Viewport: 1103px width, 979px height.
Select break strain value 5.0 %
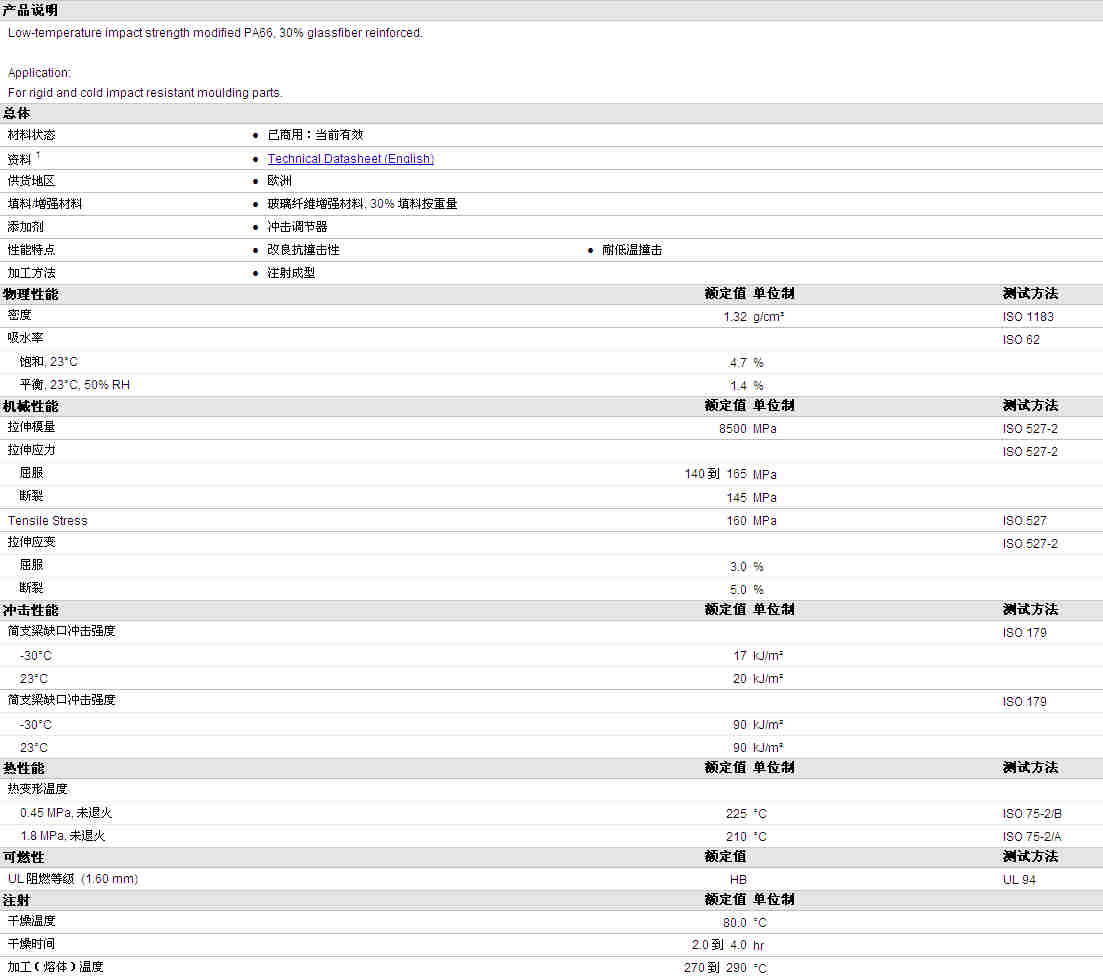[x=746, y=590]
